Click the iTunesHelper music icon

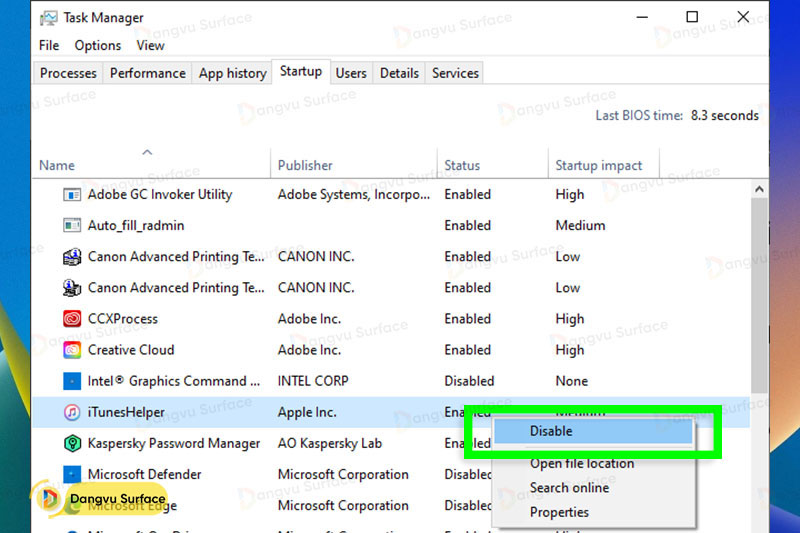tap(72, 412)
